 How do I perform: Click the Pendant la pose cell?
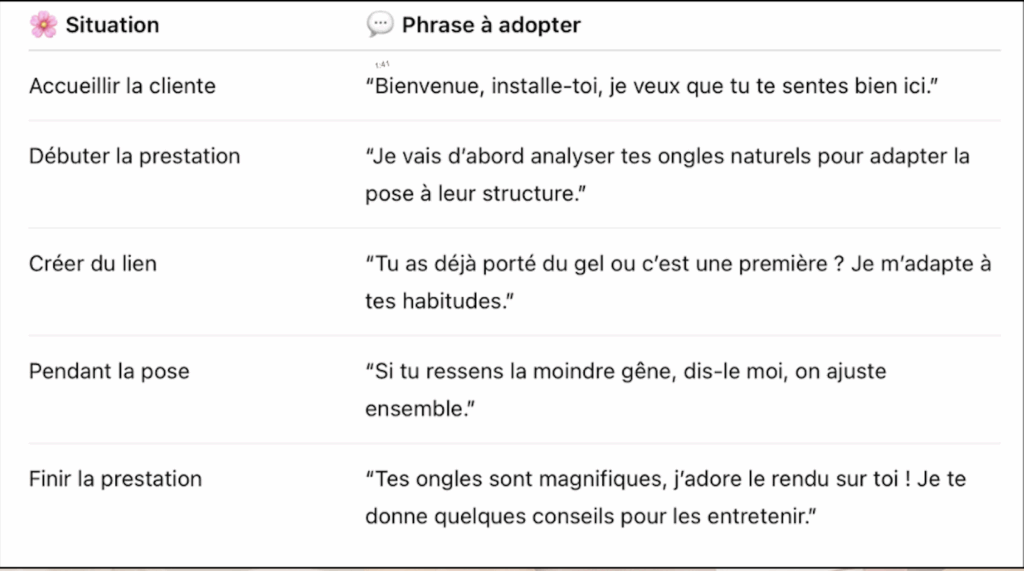click(109, 371)
